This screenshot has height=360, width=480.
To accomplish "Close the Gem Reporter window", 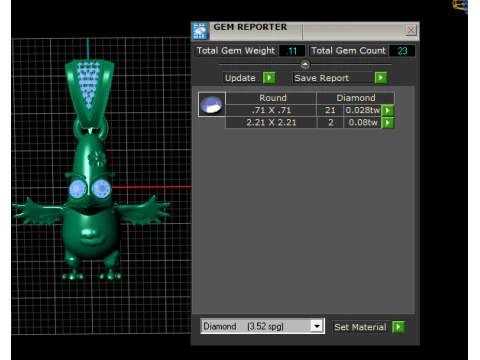I will click(411, 30).
